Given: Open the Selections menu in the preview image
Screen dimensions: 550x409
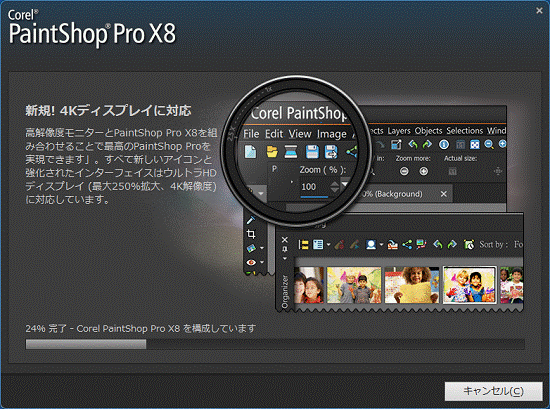Looking at the screenshot, I should 465,131.
